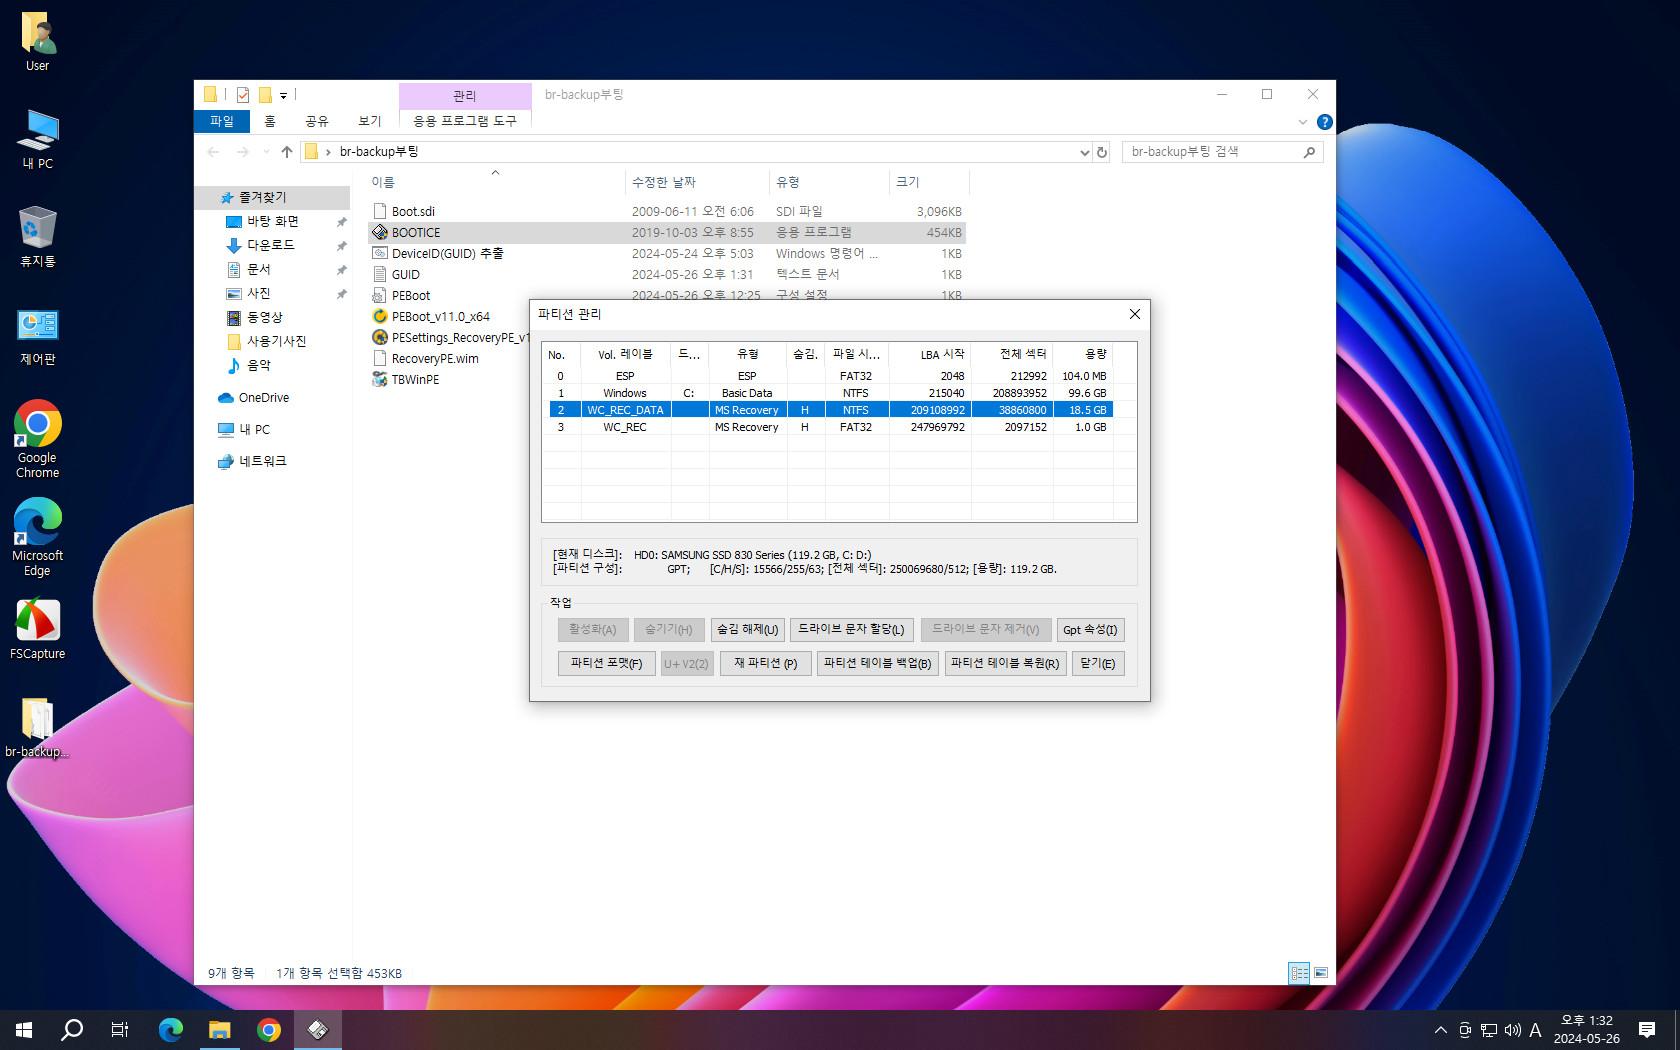Open the 보기 ribbon tab
The width and height of the screenshot is (1680, 1050).
[370, 121]
